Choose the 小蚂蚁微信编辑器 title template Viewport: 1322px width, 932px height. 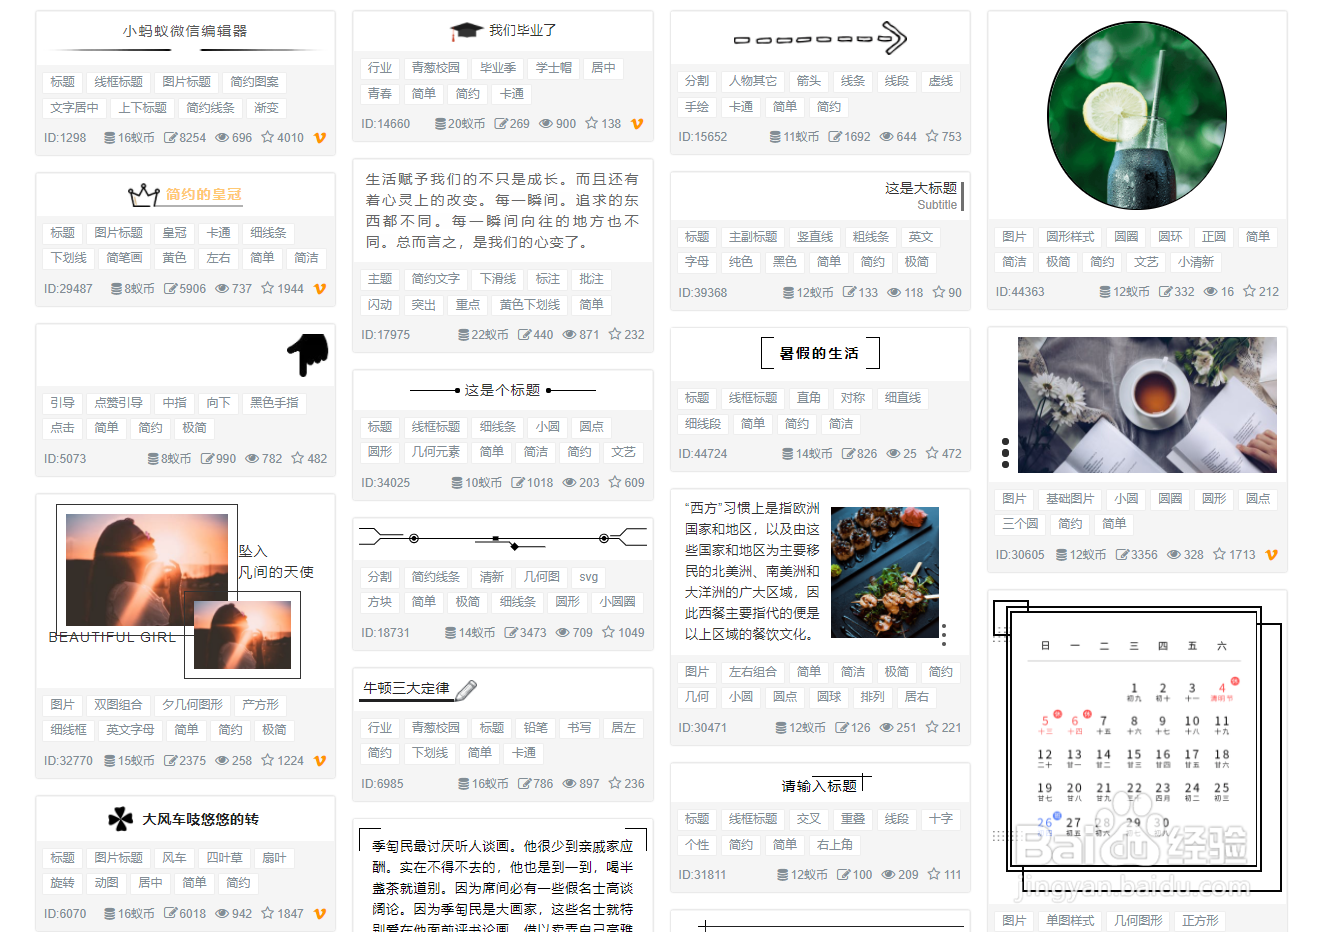tap(185, 32)
